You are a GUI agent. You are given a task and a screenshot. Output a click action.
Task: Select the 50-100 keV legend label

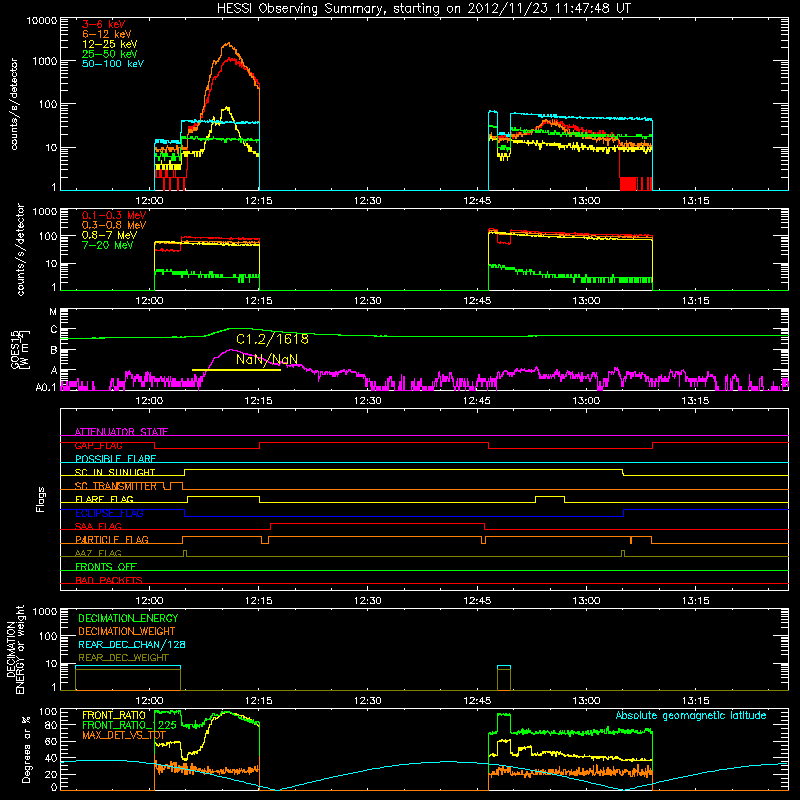[113, 64]
